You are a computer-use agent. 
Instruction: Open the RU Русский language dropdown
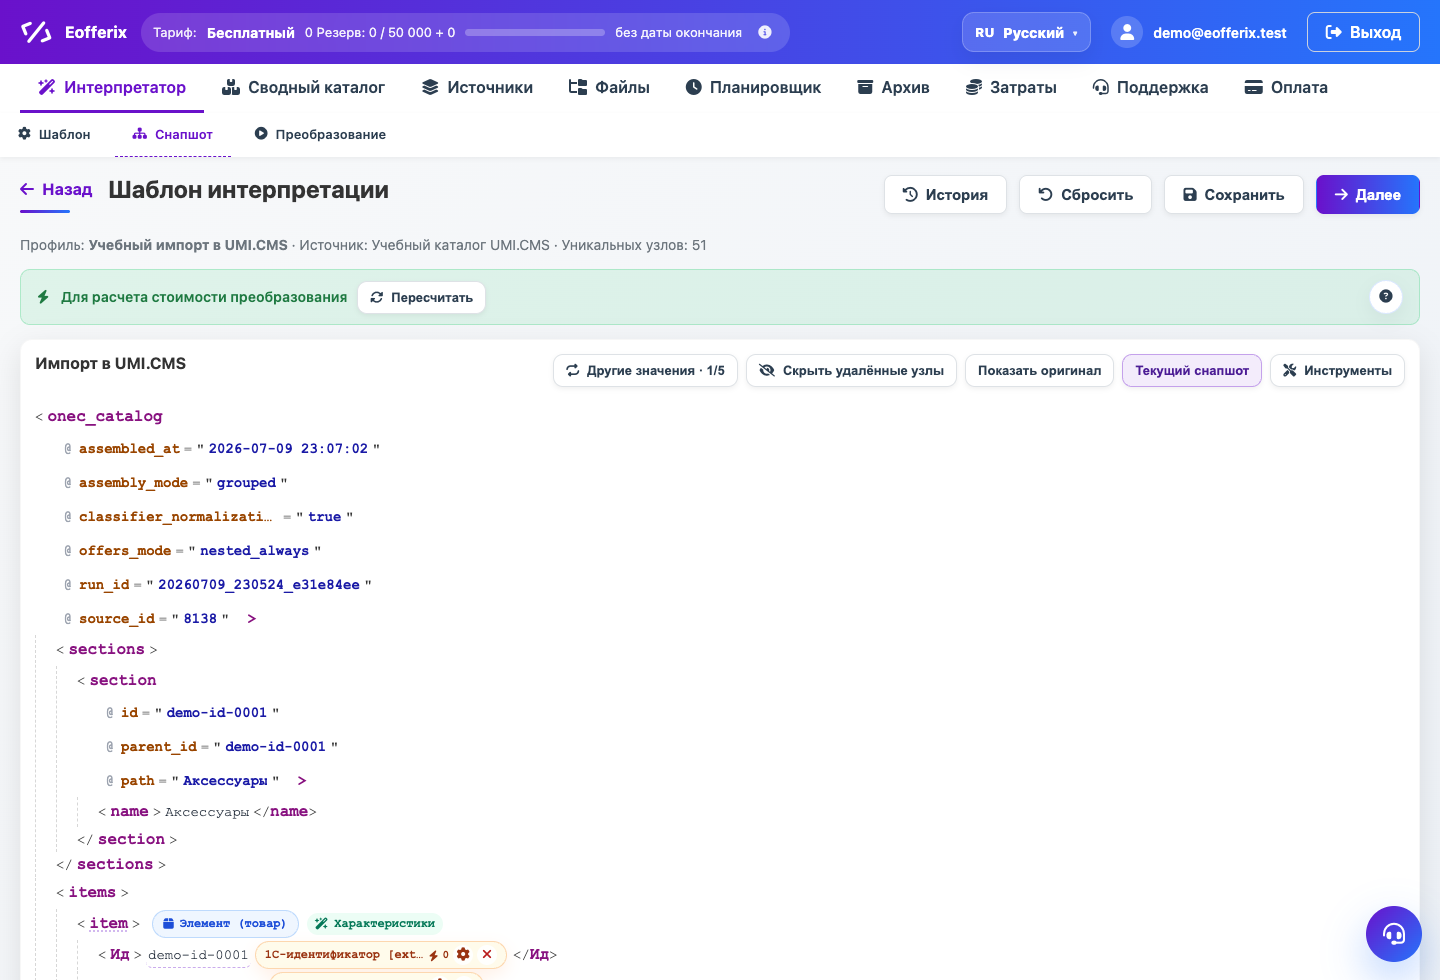(1026, 32)
